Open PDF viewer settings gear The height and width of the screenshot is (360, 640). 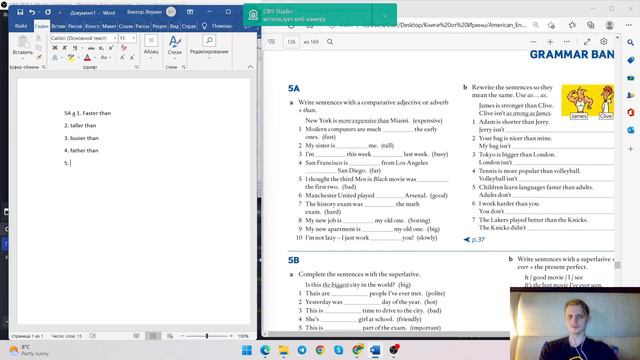coord(603,42)
